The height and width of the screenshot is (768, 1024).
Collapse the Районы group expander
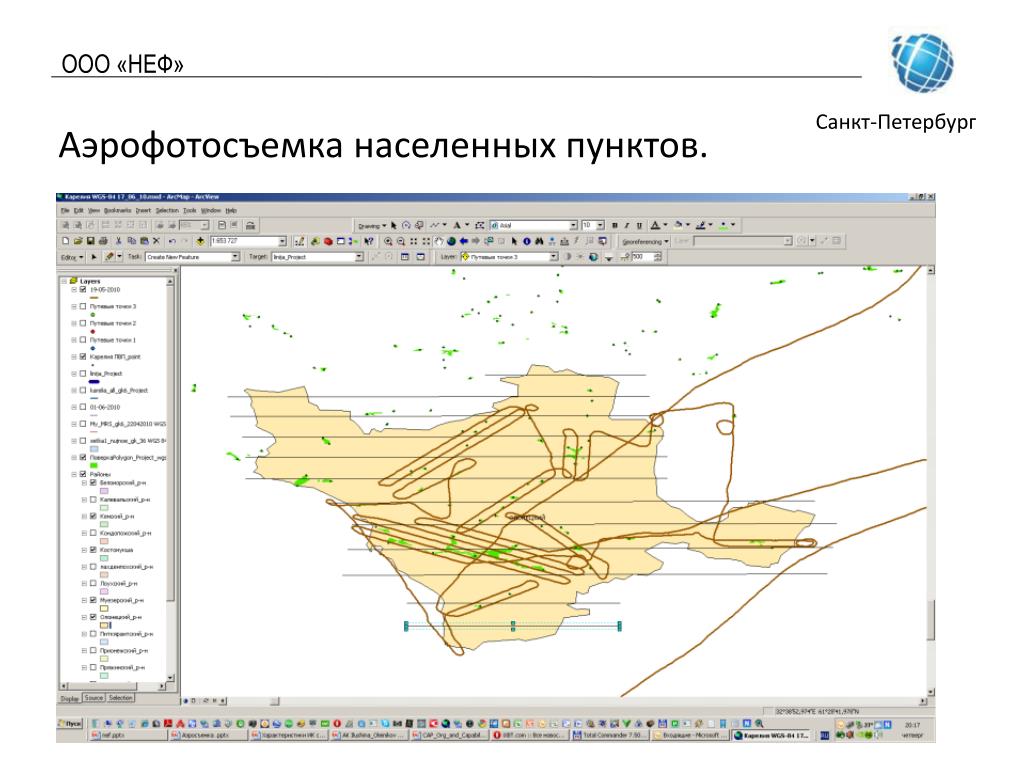click(74, 474)
